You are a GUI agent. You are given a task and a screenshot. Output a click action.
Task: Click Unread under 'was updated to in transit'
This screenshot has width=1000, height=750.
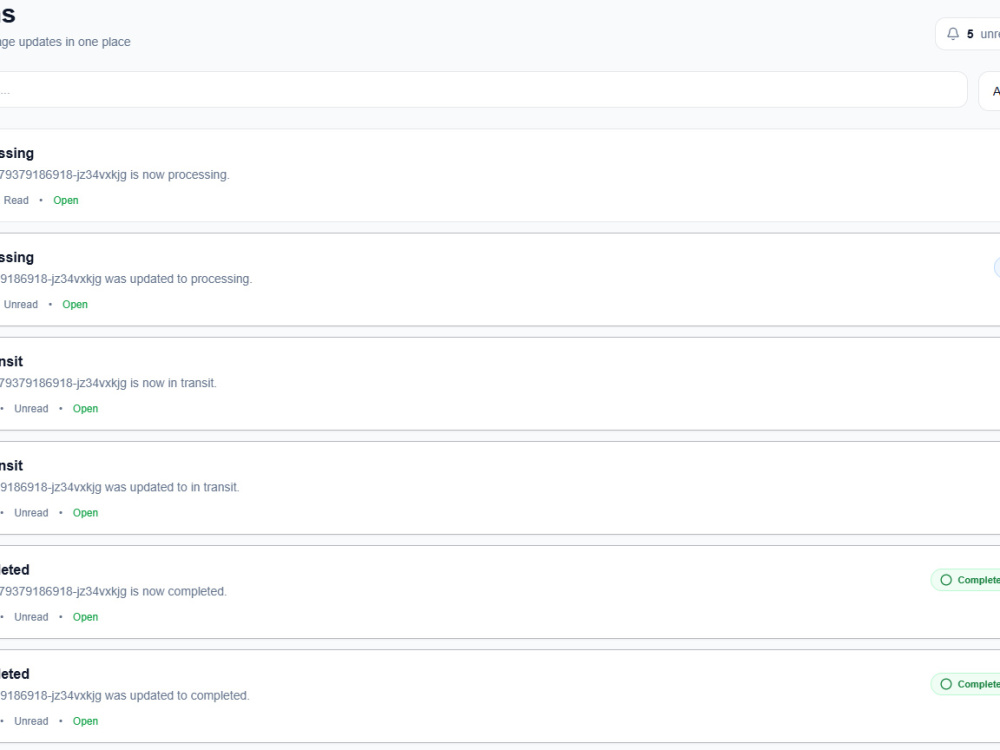(31, 513)
